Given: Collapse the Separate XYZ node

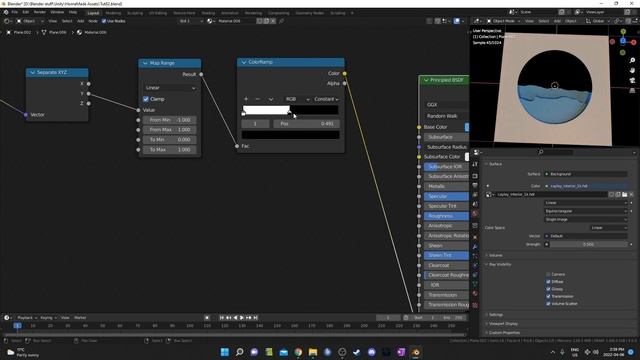Looking at the screenshot, I should click(33, 72).
